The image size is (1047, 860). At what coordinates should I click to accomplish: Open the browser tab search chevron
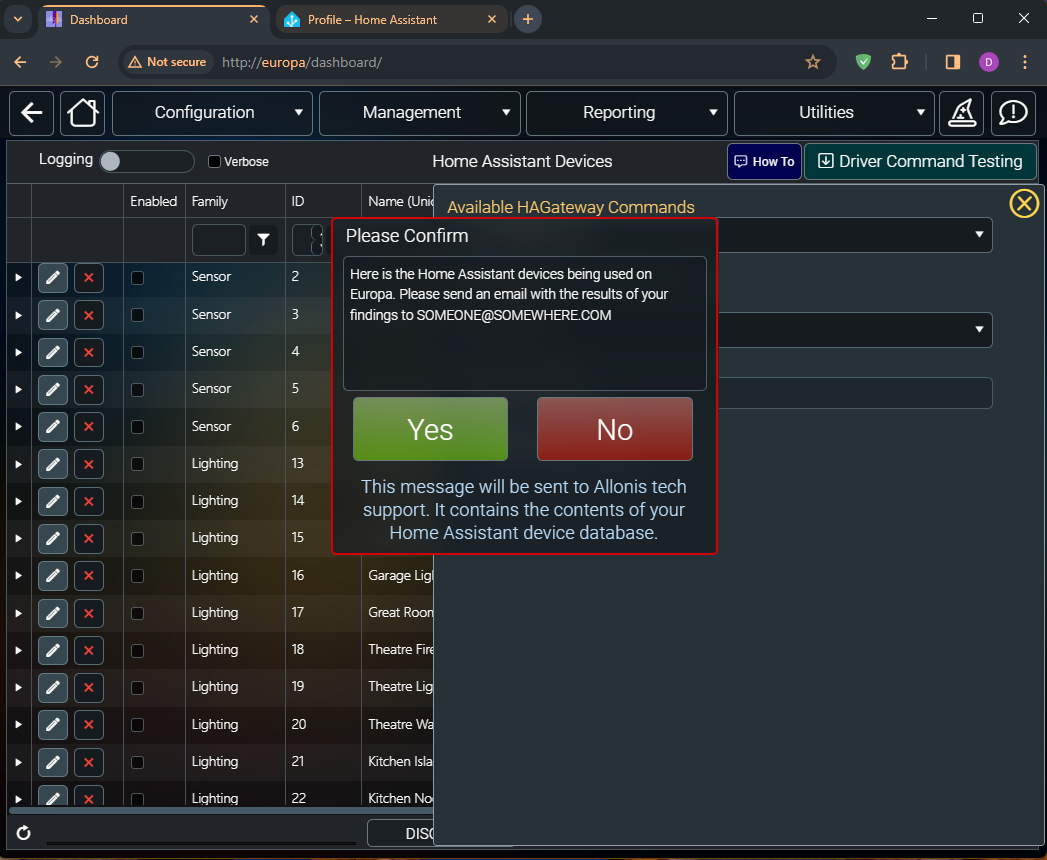[x=18, y=19]
